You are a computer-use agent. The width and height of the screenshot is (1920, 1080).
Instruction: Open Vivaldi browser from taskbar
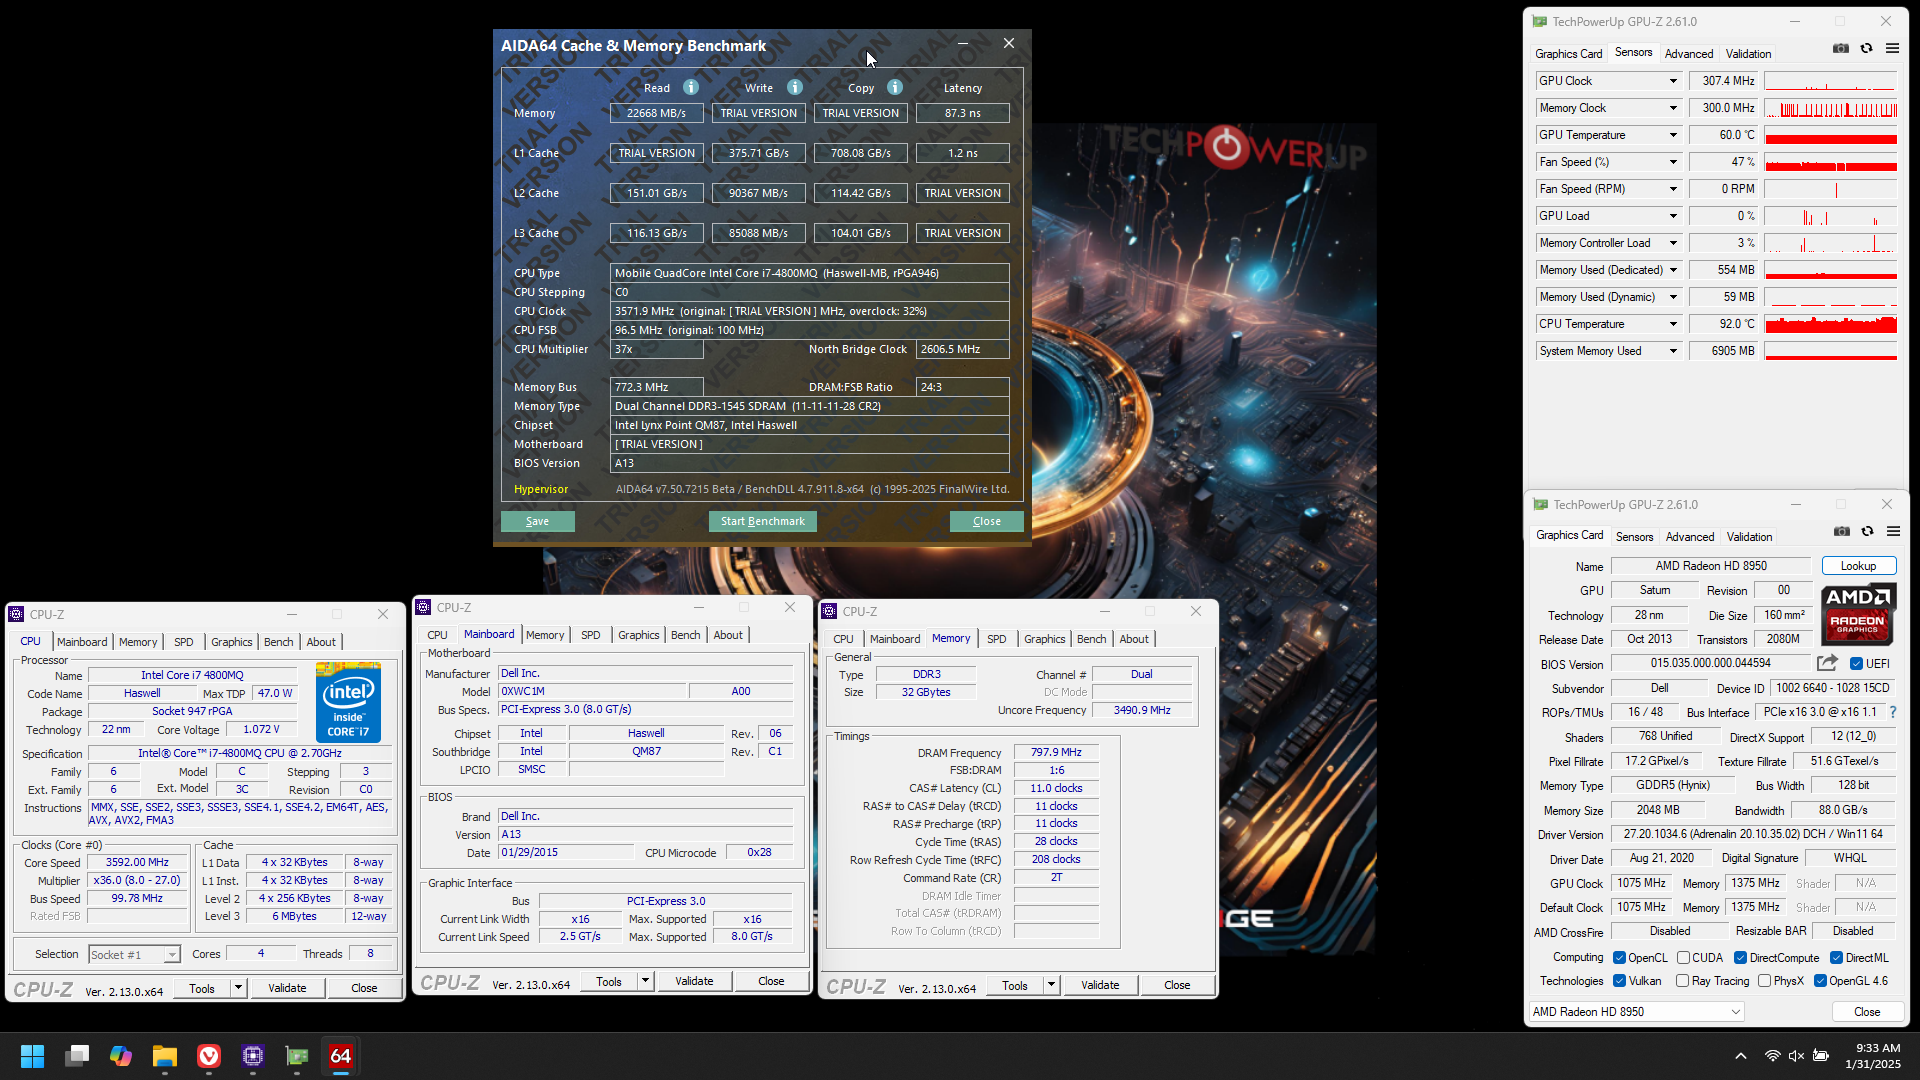209,1056
